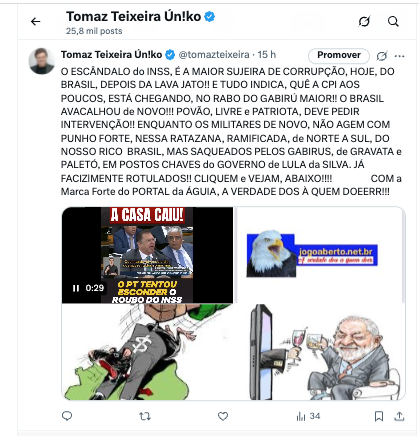
Task: Open Tomaz Teixeira profile avatar
Action: 42,61
